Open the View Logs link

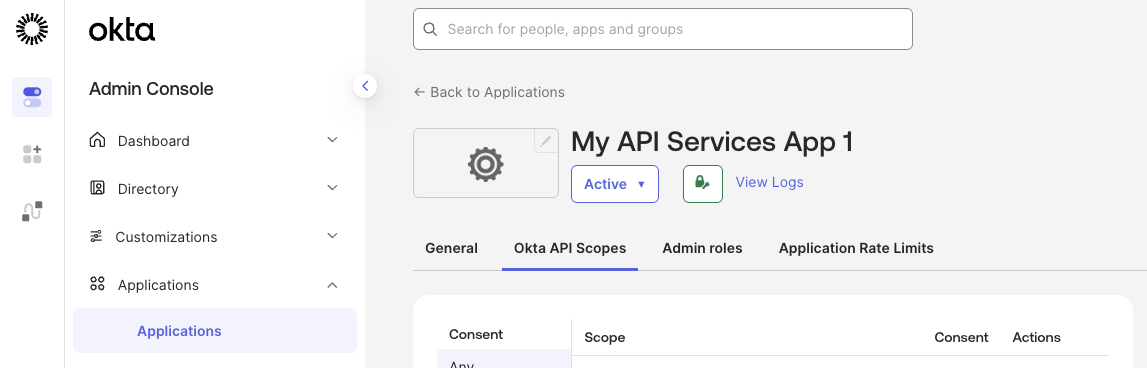point(770,182)
